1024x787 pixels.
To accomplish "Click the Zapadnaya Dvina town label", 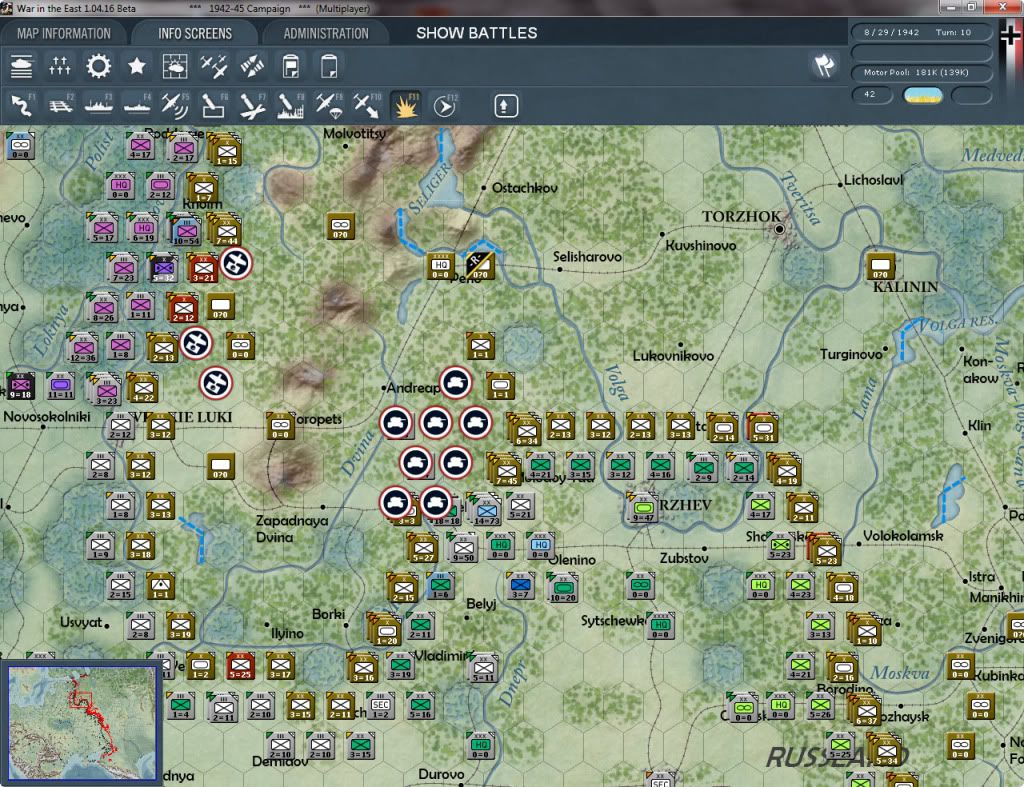I will click(x=292, y=529).
